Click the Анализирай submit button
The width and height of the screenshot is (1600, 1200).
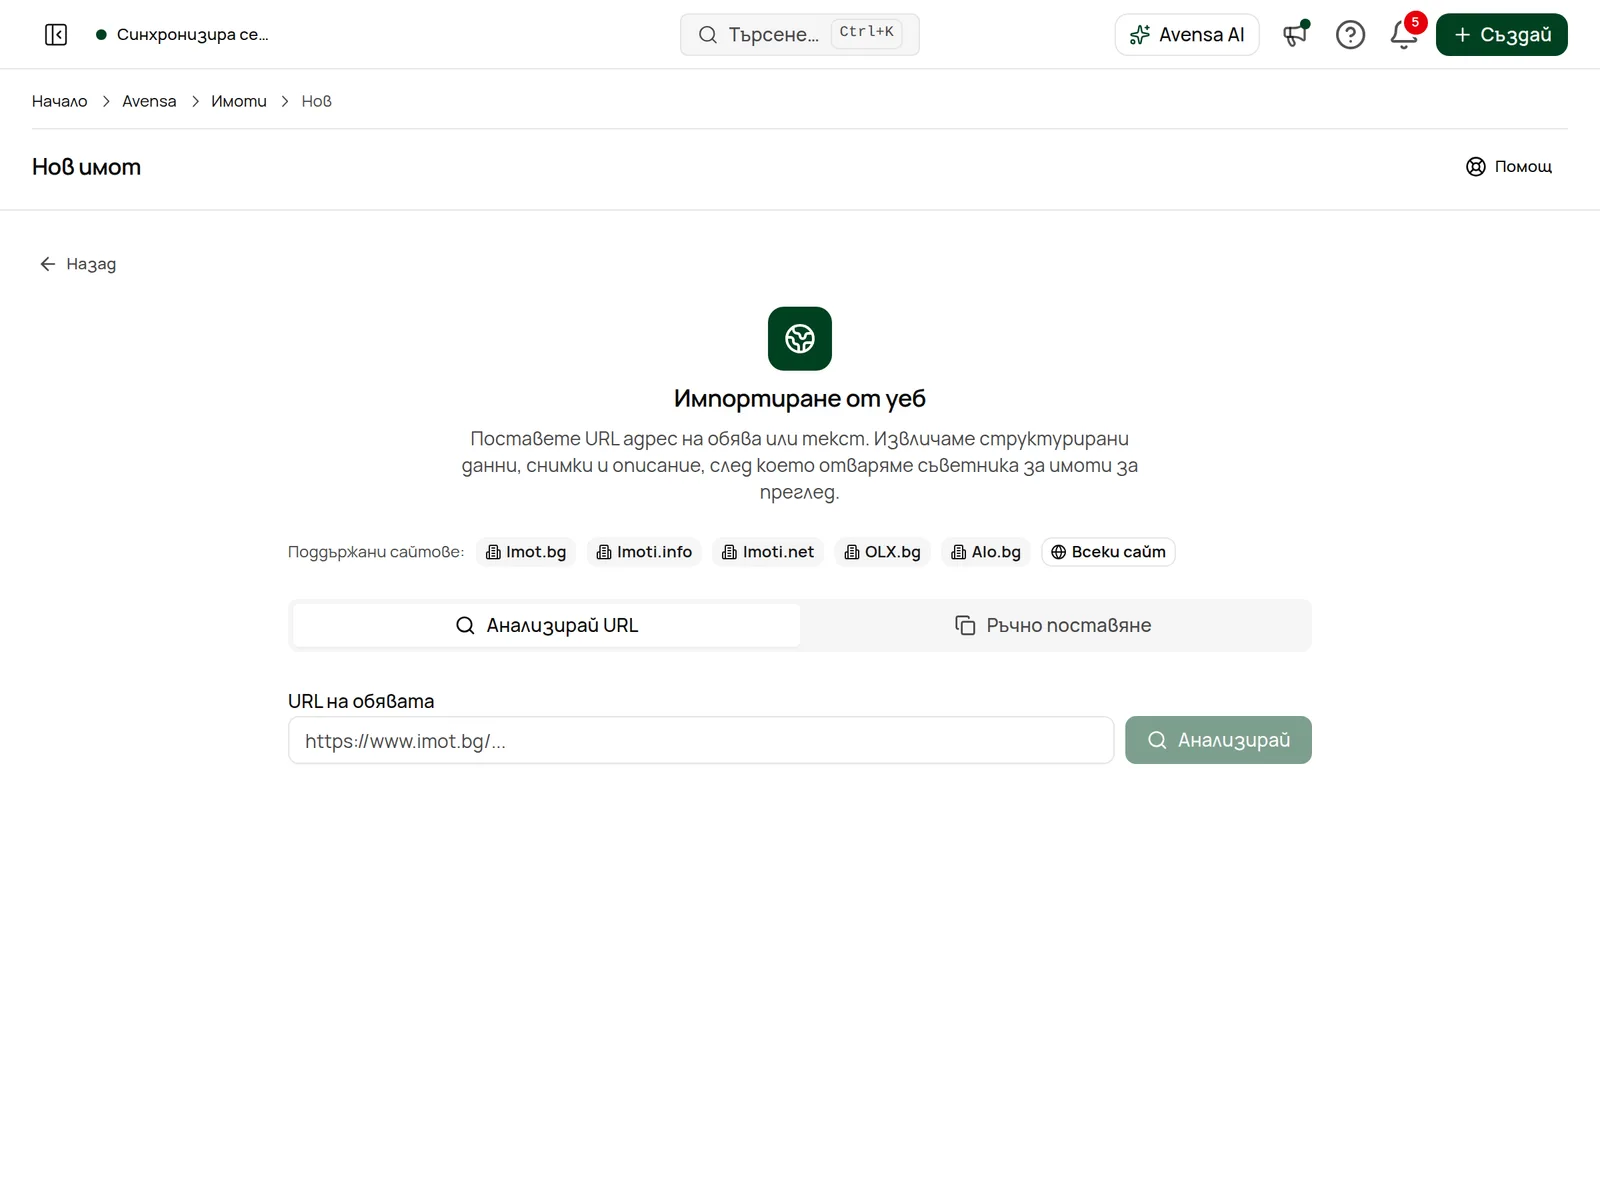pos(1218,740)
